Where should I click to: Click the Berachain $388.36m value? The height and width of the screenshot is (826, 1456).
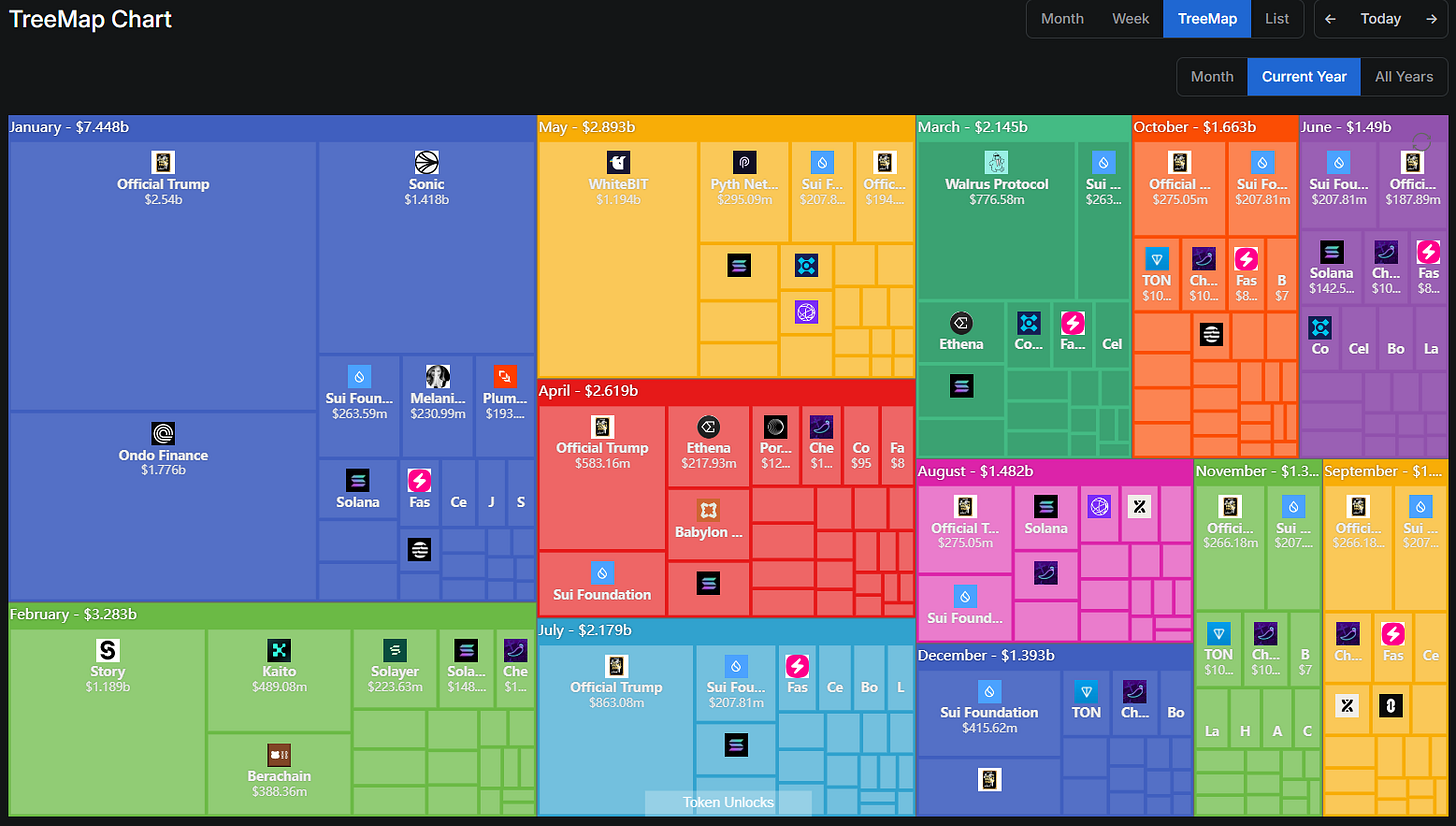coord(279,791)
